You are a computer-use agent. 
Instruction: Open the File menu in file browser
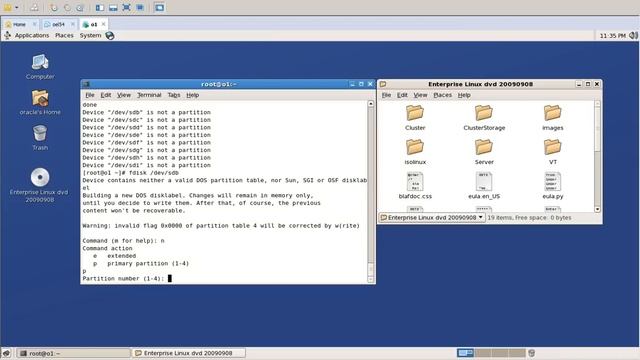click(x=386, y=95)
